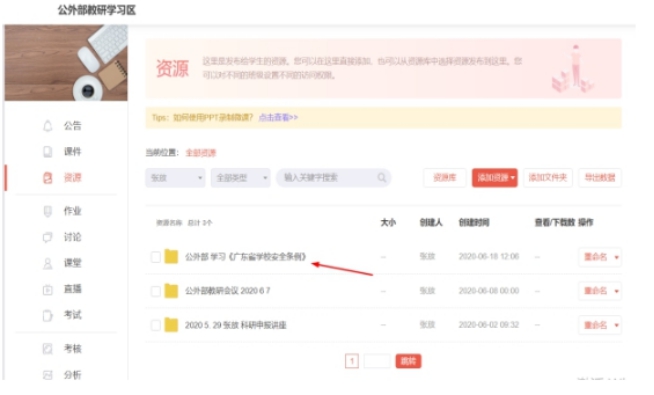The image size is (654, 395).
Task: Open the 讨论 discussion icon
Action: tap(48, 237)
